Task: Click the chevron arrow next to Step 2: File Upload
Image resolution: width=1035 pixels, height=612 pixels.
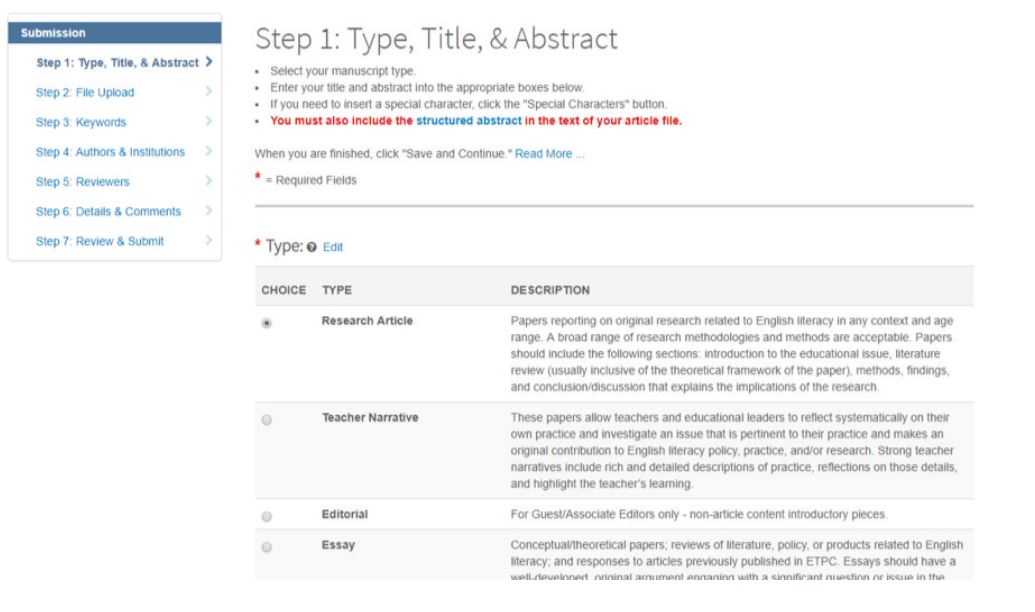Action: coord(209,91)
